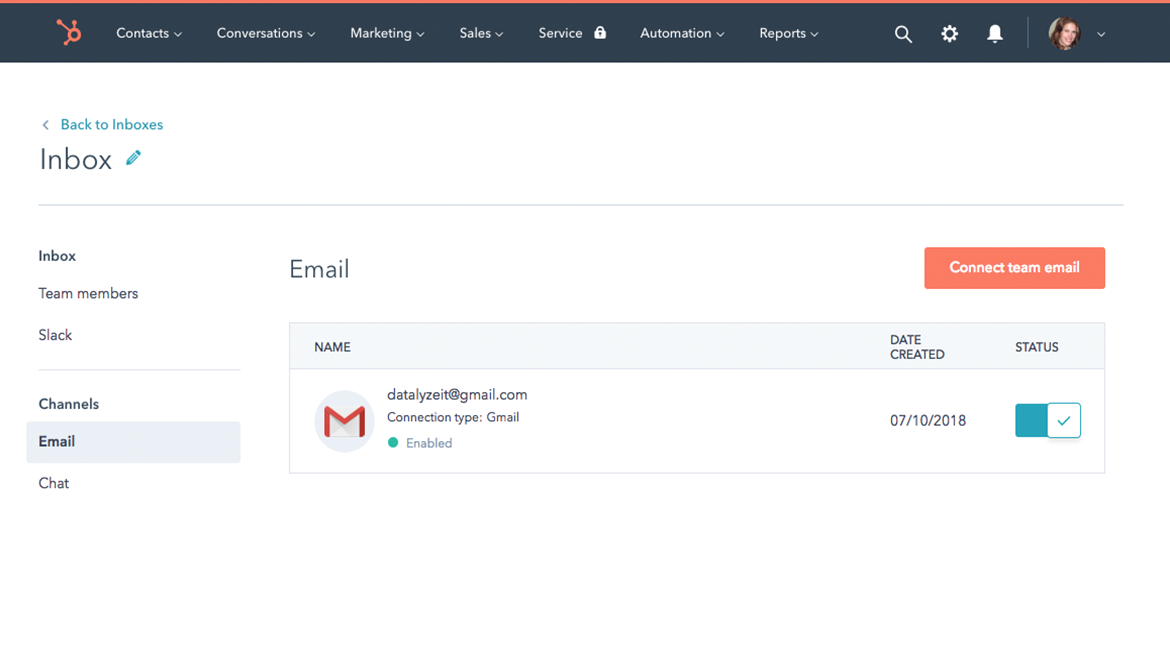Select Chat in the Channels sidebar

54,483
